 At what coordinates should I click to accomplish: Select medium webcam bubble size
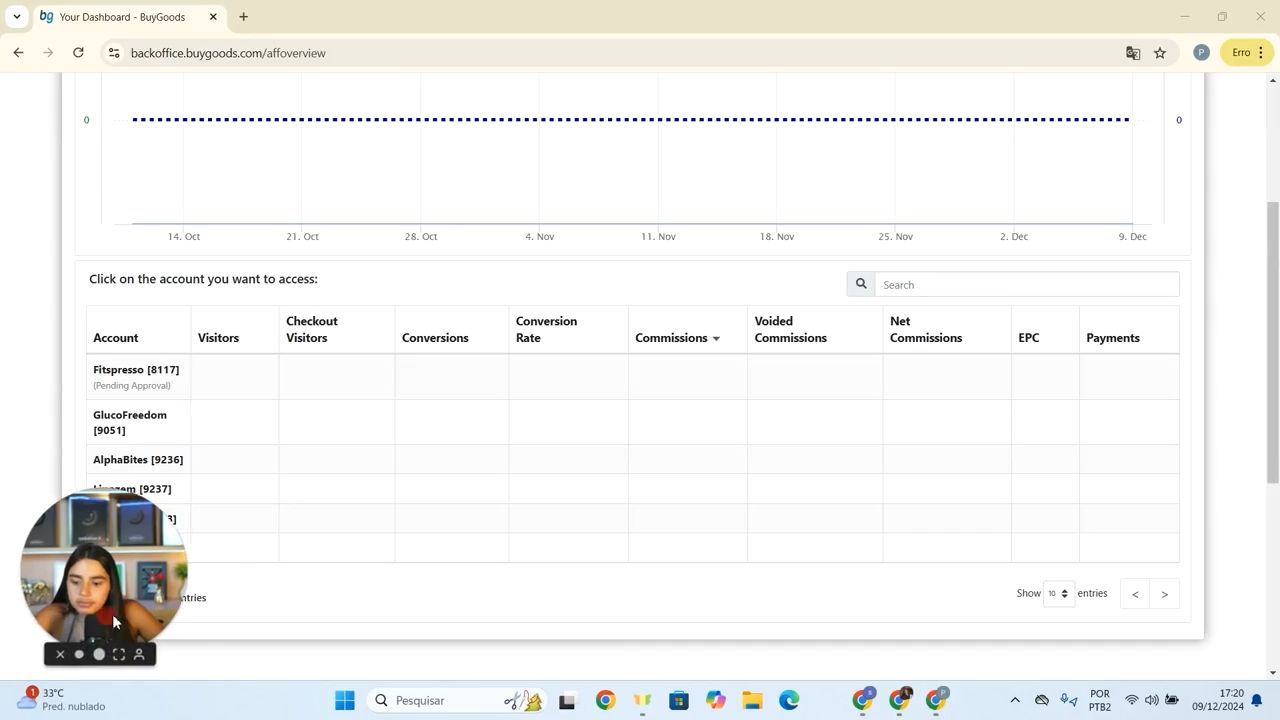pos(99,654)
